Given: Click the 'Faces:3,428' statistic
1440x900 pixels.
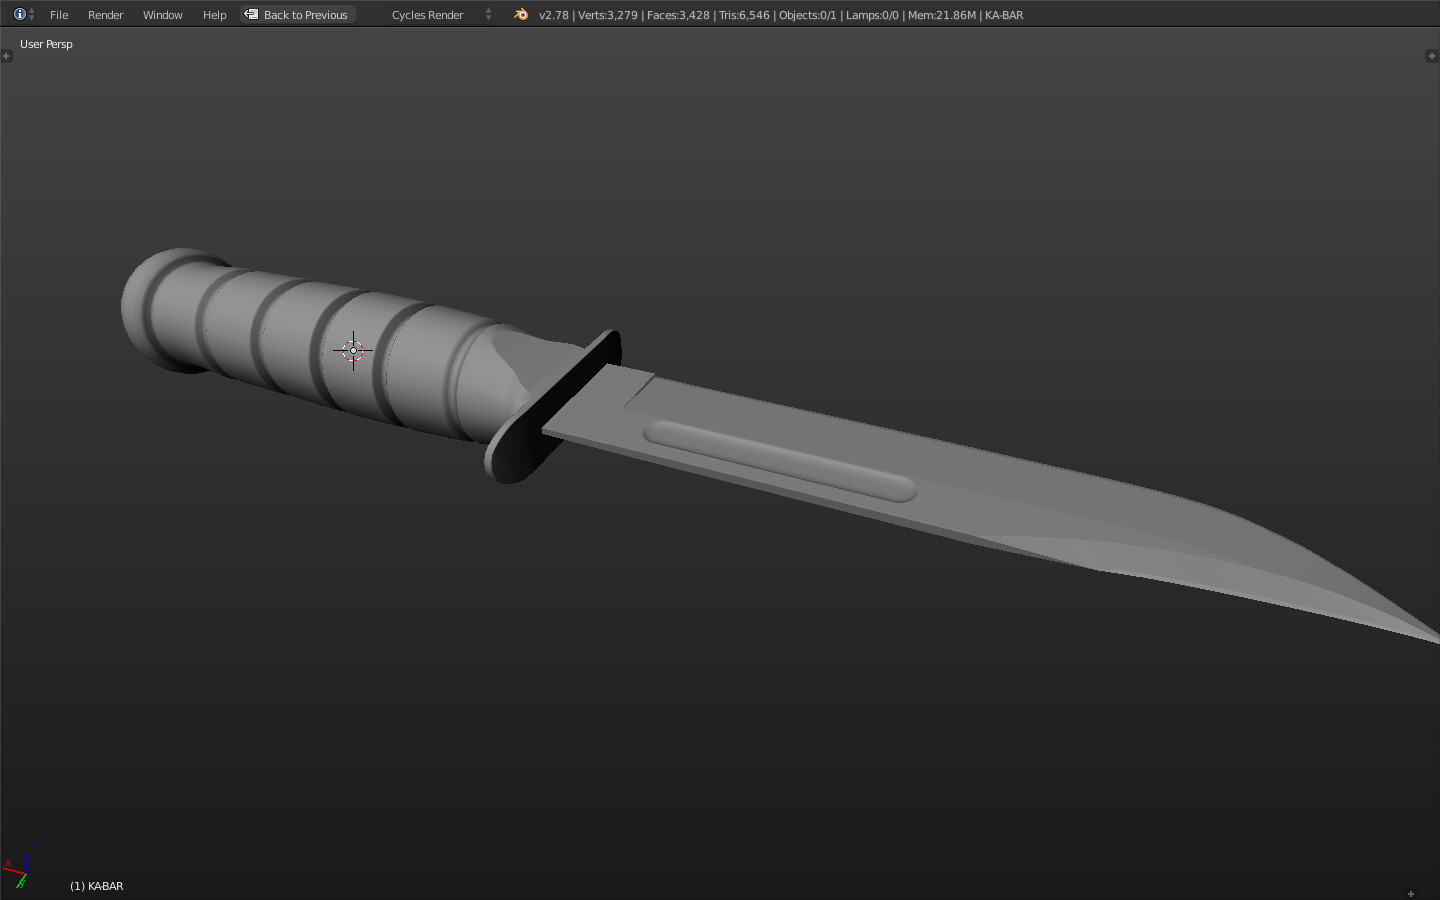Looking at the screenshot, I should tap(678, 15).
